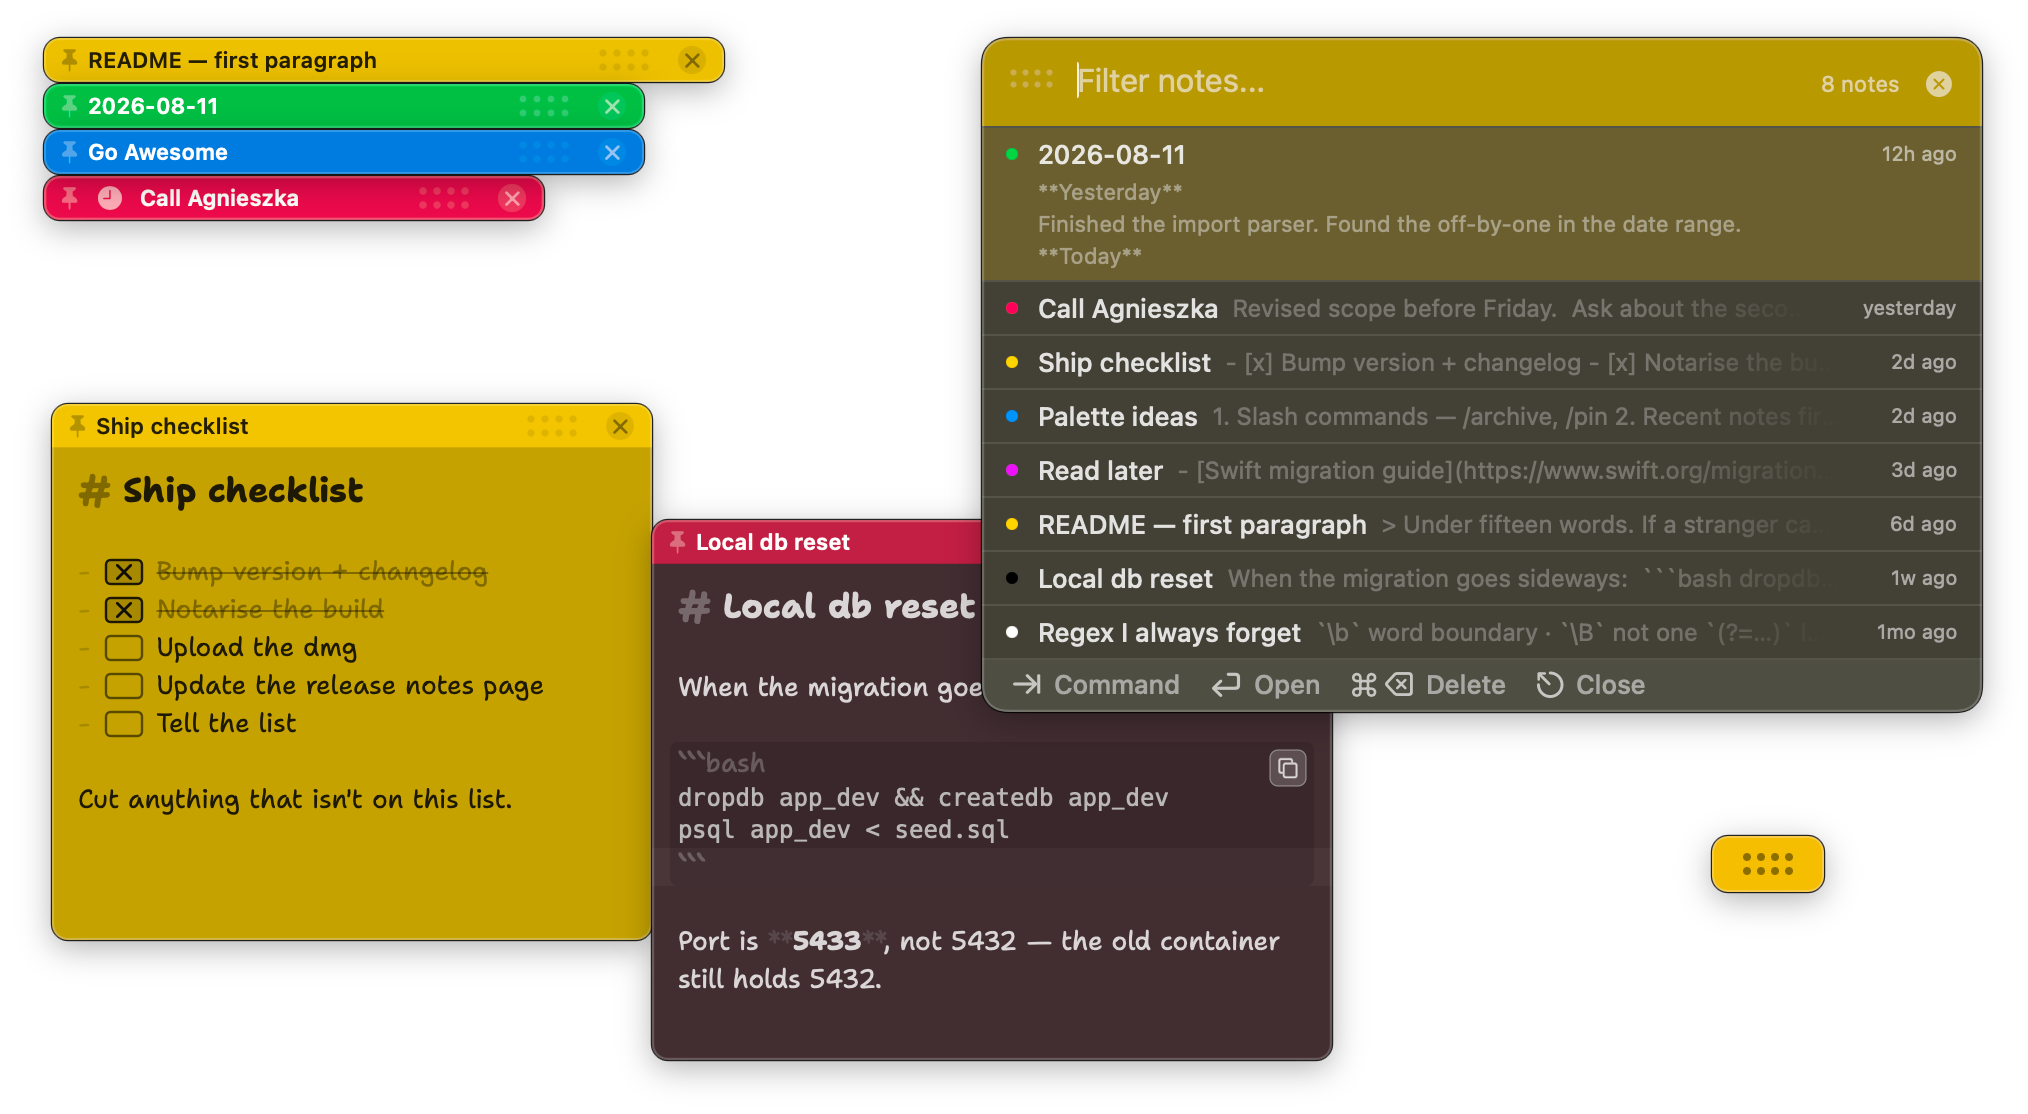The height and width of the screenshot is (1114, 2028).
Task: Click the pin icon on Local db reset note
Action: coord(677,542)
